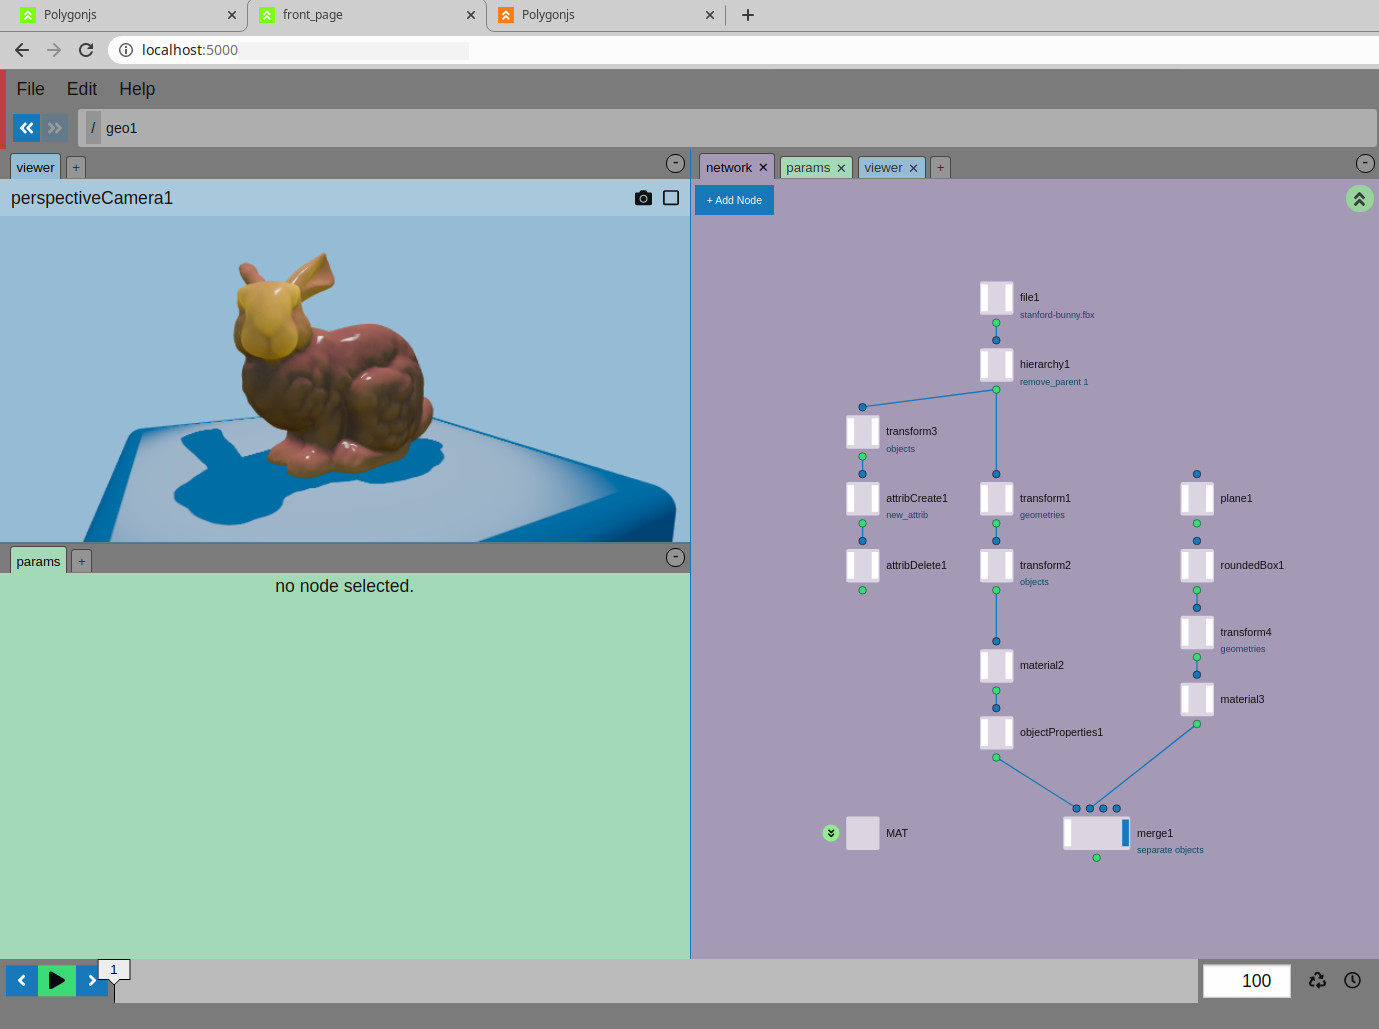Image resolution: width=1379 pixels, height=1029 pixels.
Task: Toggle the merge1 node blue display flag
Action: coord(1126,833)
